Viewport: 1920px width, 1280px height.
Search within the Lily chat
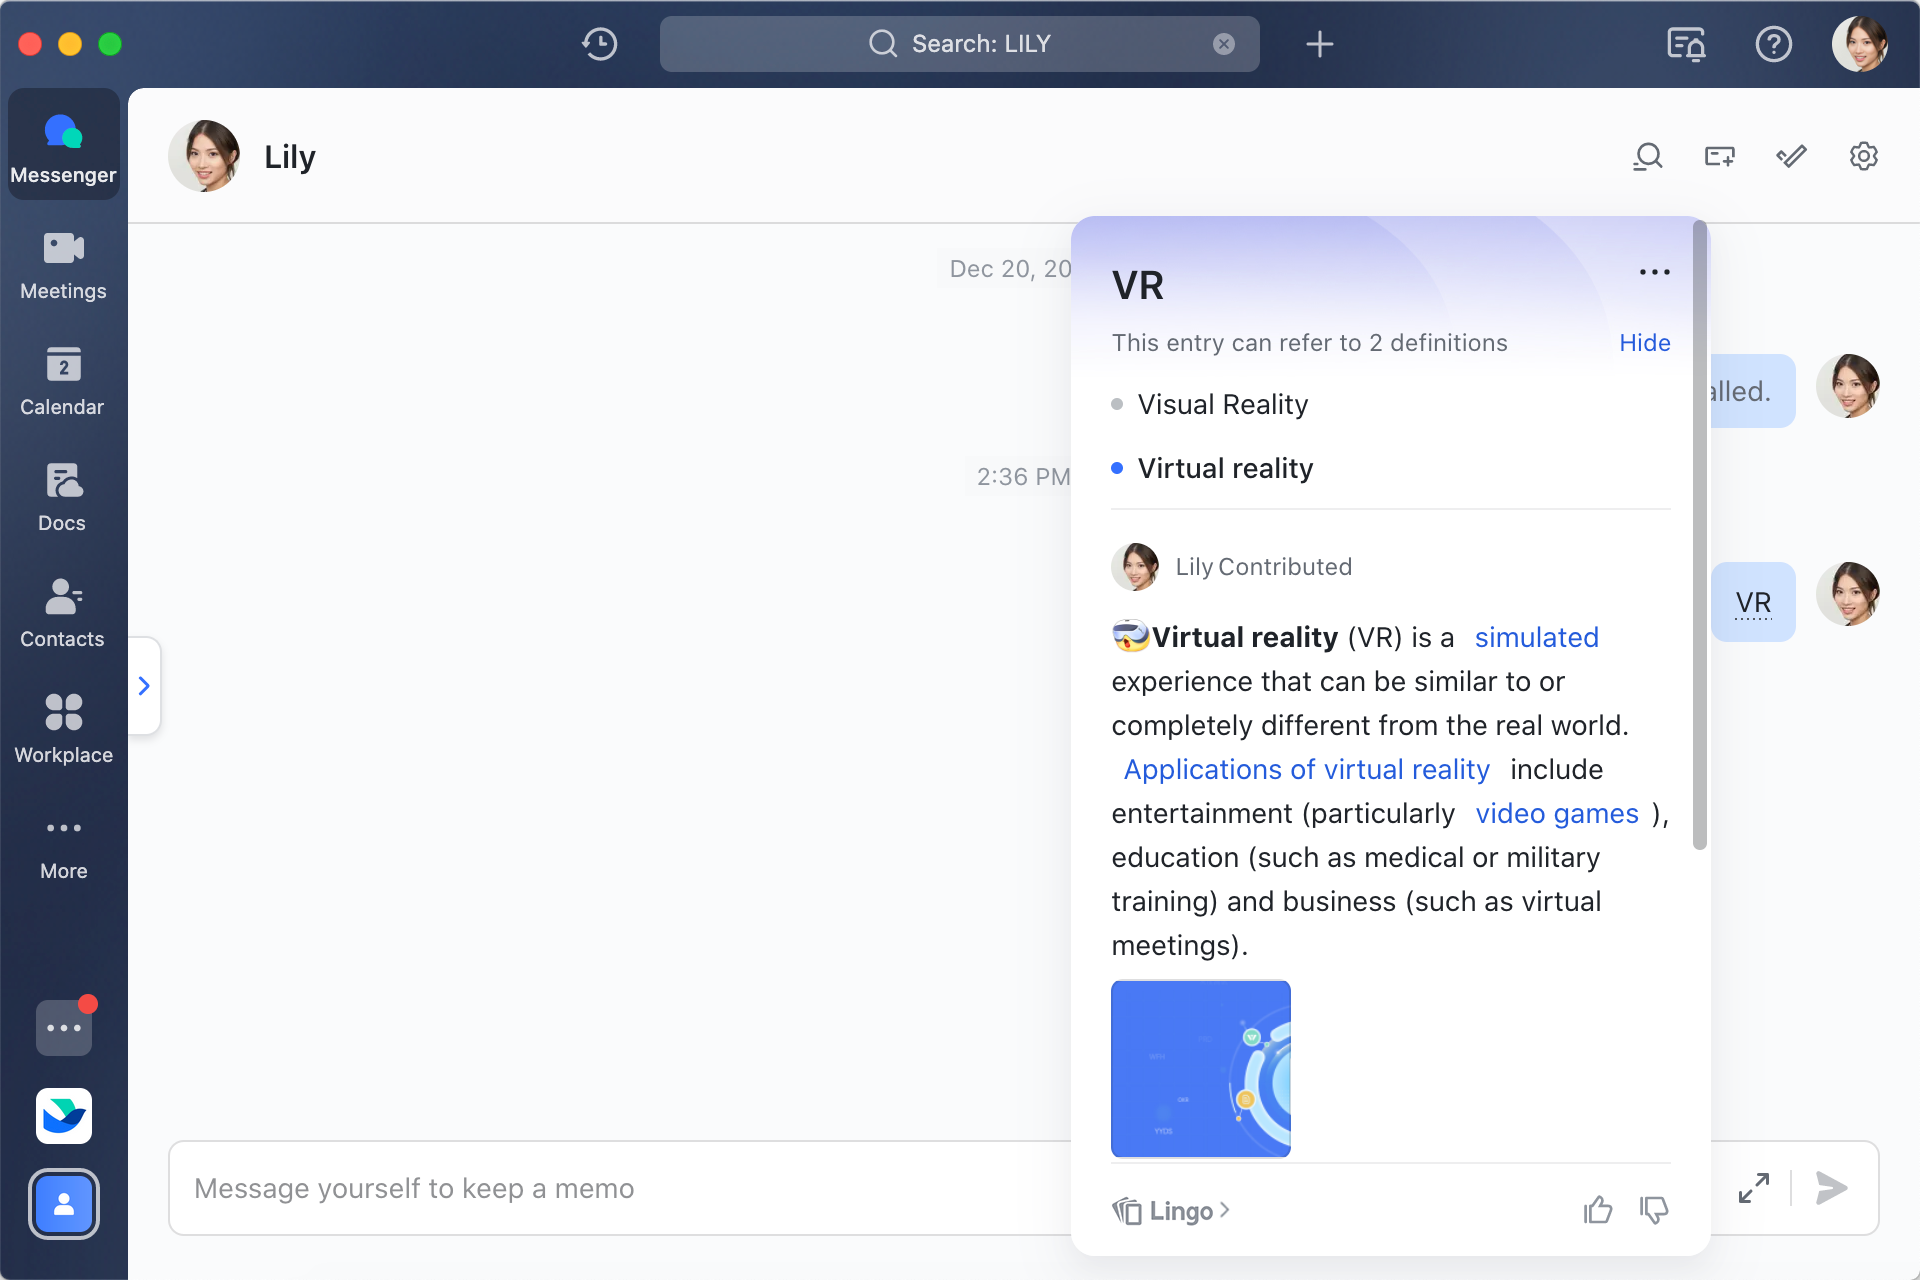tap(1647, 156)
